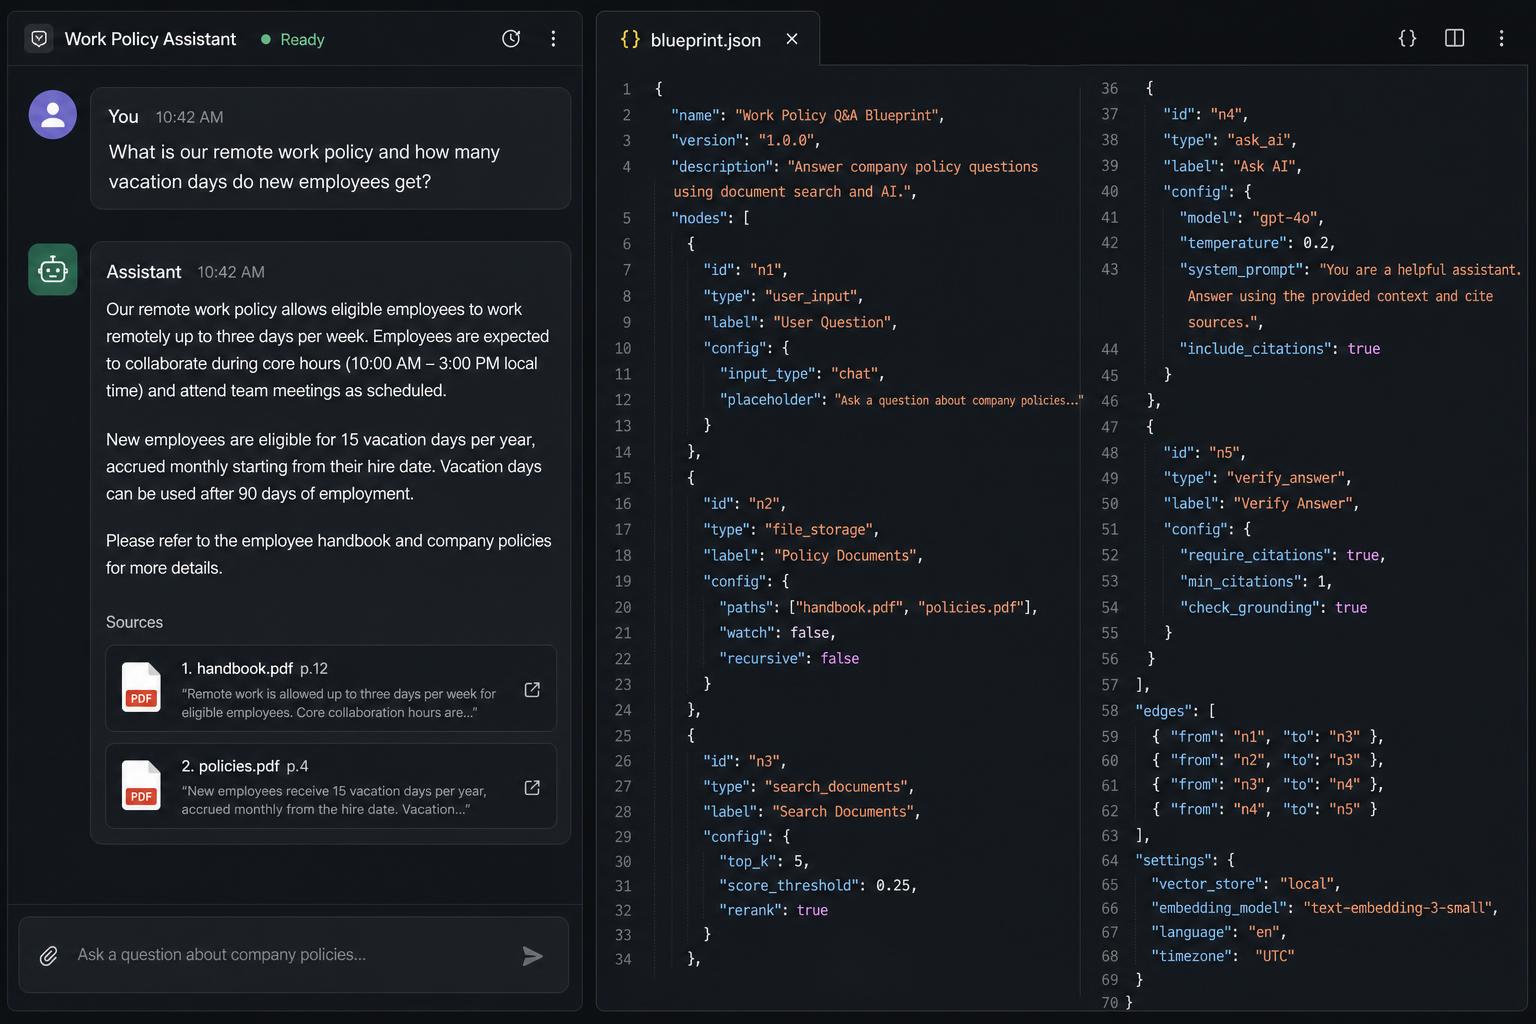Click the "Work Policy Q&A Blueprint" name value
1536x1024 pixels.
pos(837,115)
